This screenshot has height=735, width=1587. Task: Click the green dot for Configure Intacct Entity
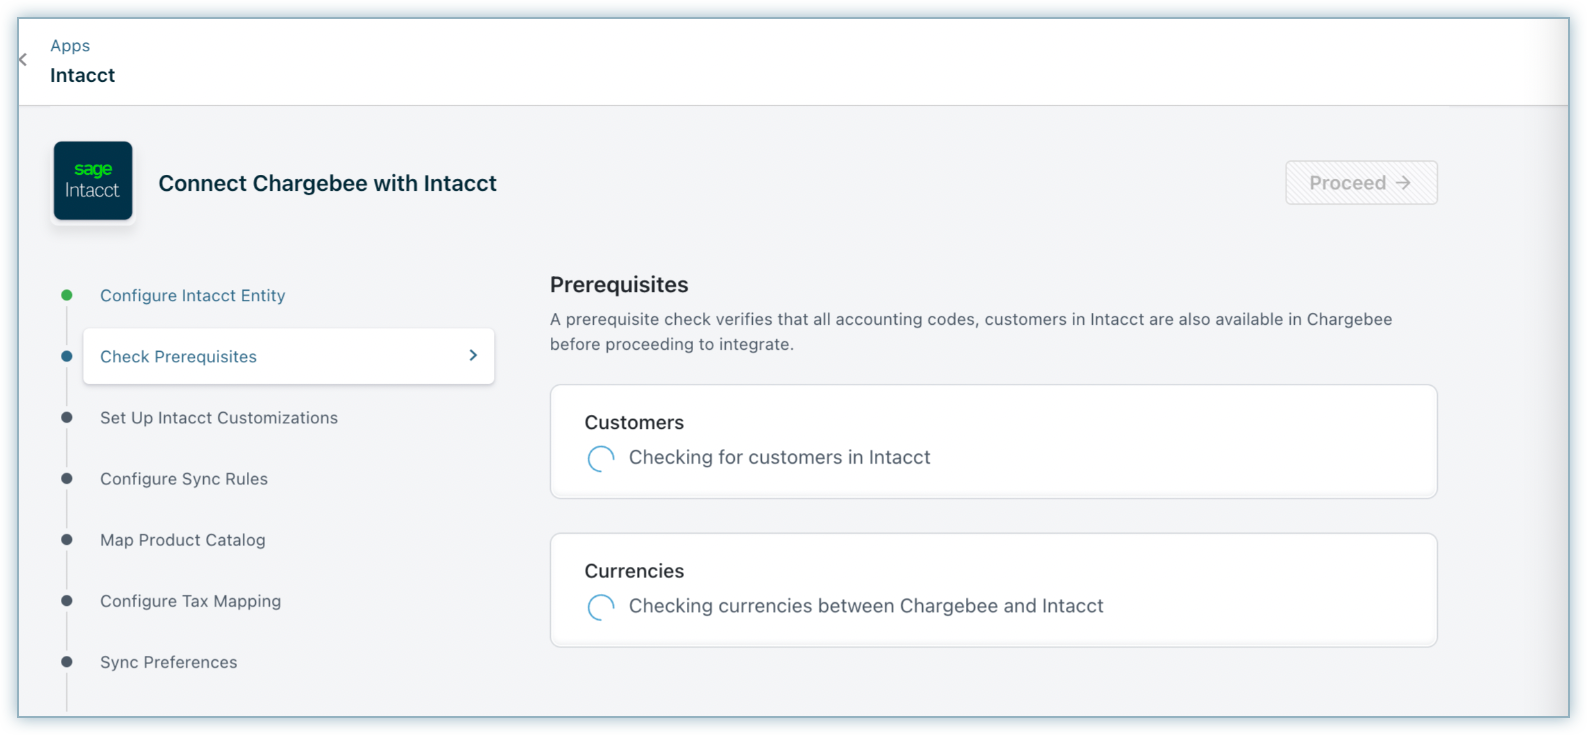pos(67,295)
